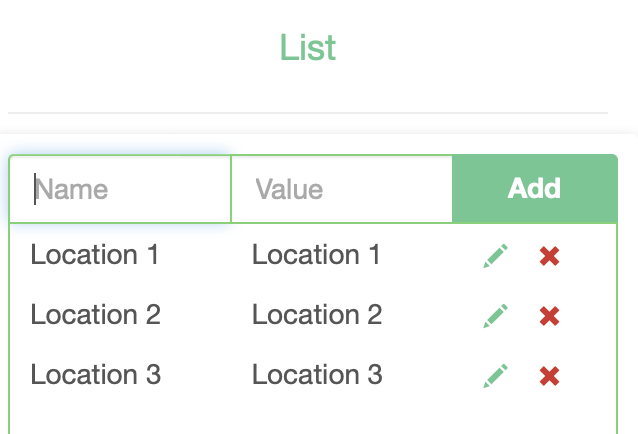Click into the Value input field

341,189
